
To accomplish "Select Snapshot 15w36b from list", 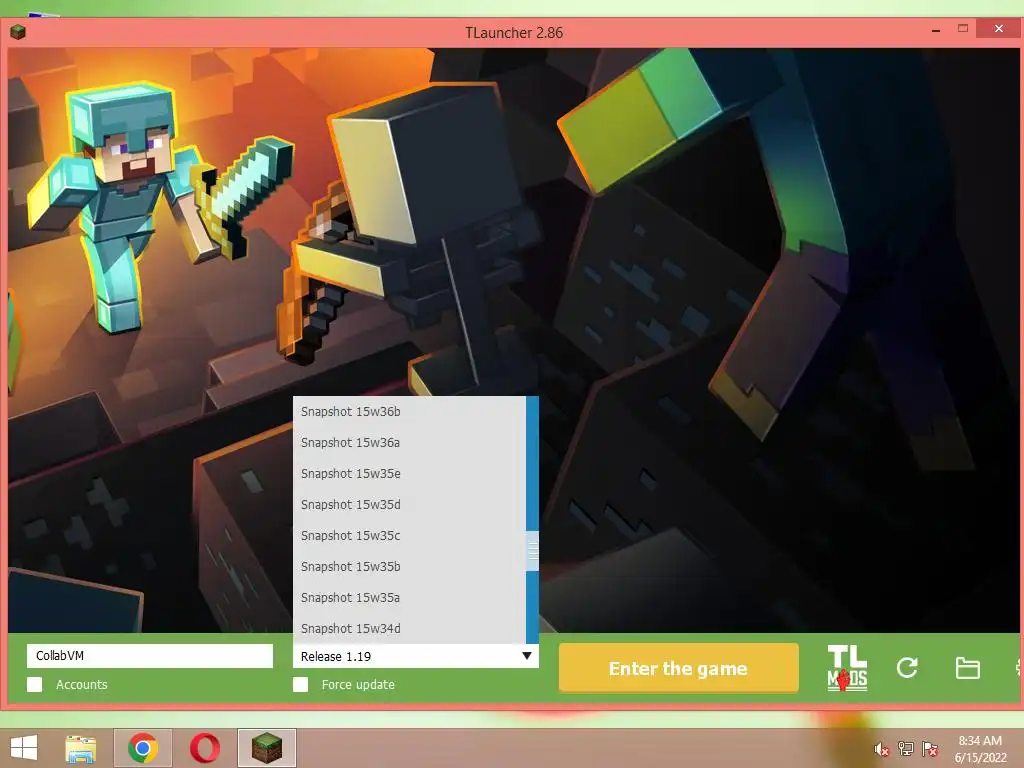I will 409,411.
